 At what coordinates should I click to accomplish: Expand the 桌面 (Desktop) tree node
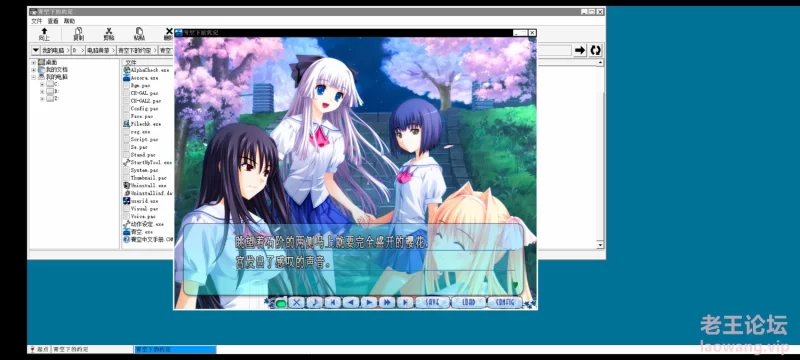click(x=34, y=62)
